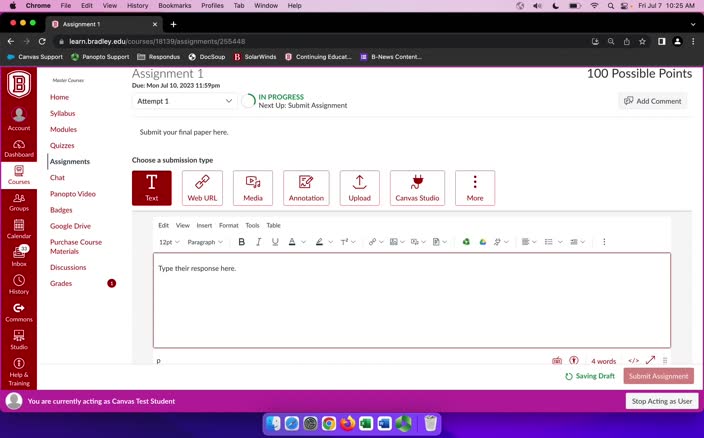The image size is (704, 438).
Task: Open the accessibility checker icon
Action: coord(574,361)
